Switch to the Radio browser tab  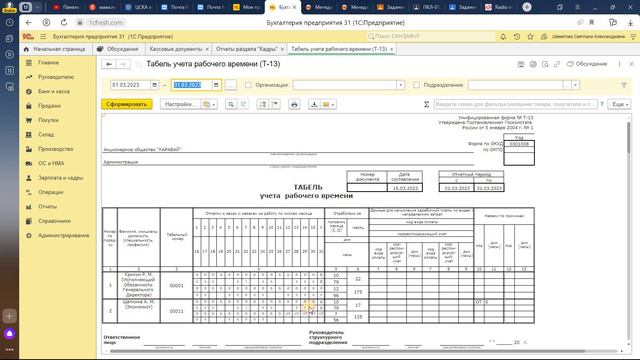pos(498,7)
